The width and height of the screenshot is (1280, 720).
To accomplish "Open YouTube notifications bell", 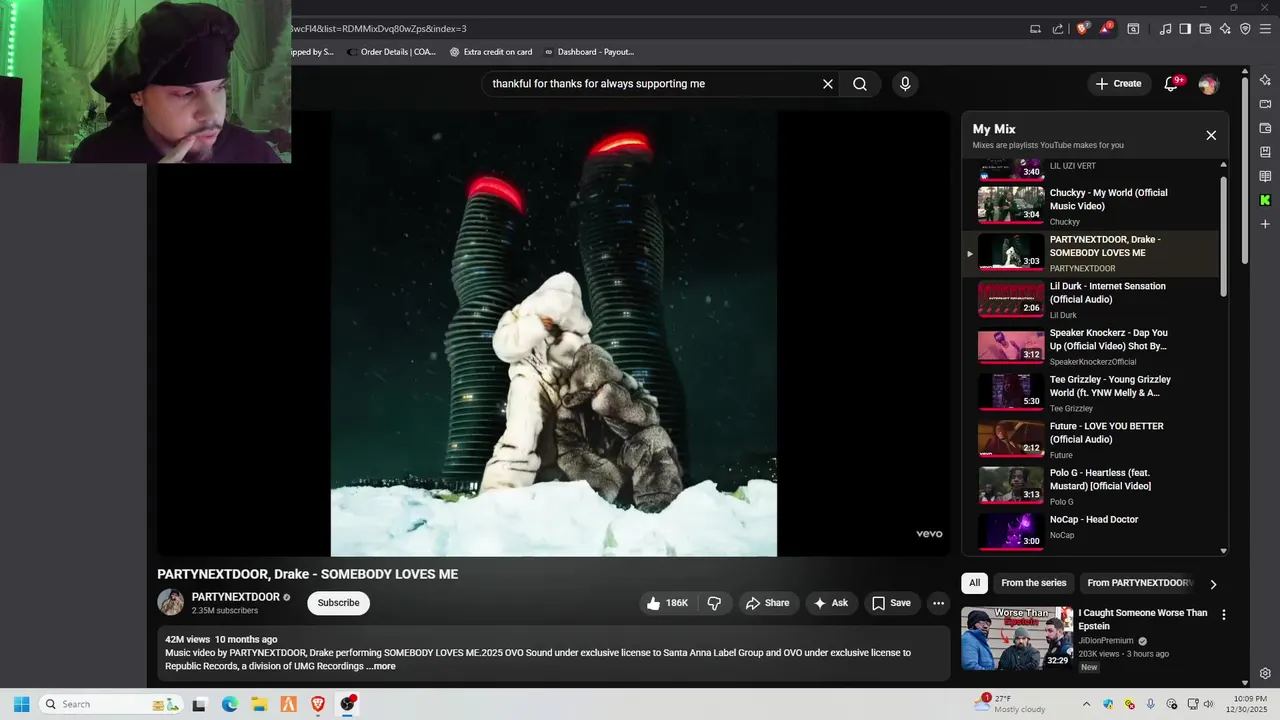I will pos(1171,84).
